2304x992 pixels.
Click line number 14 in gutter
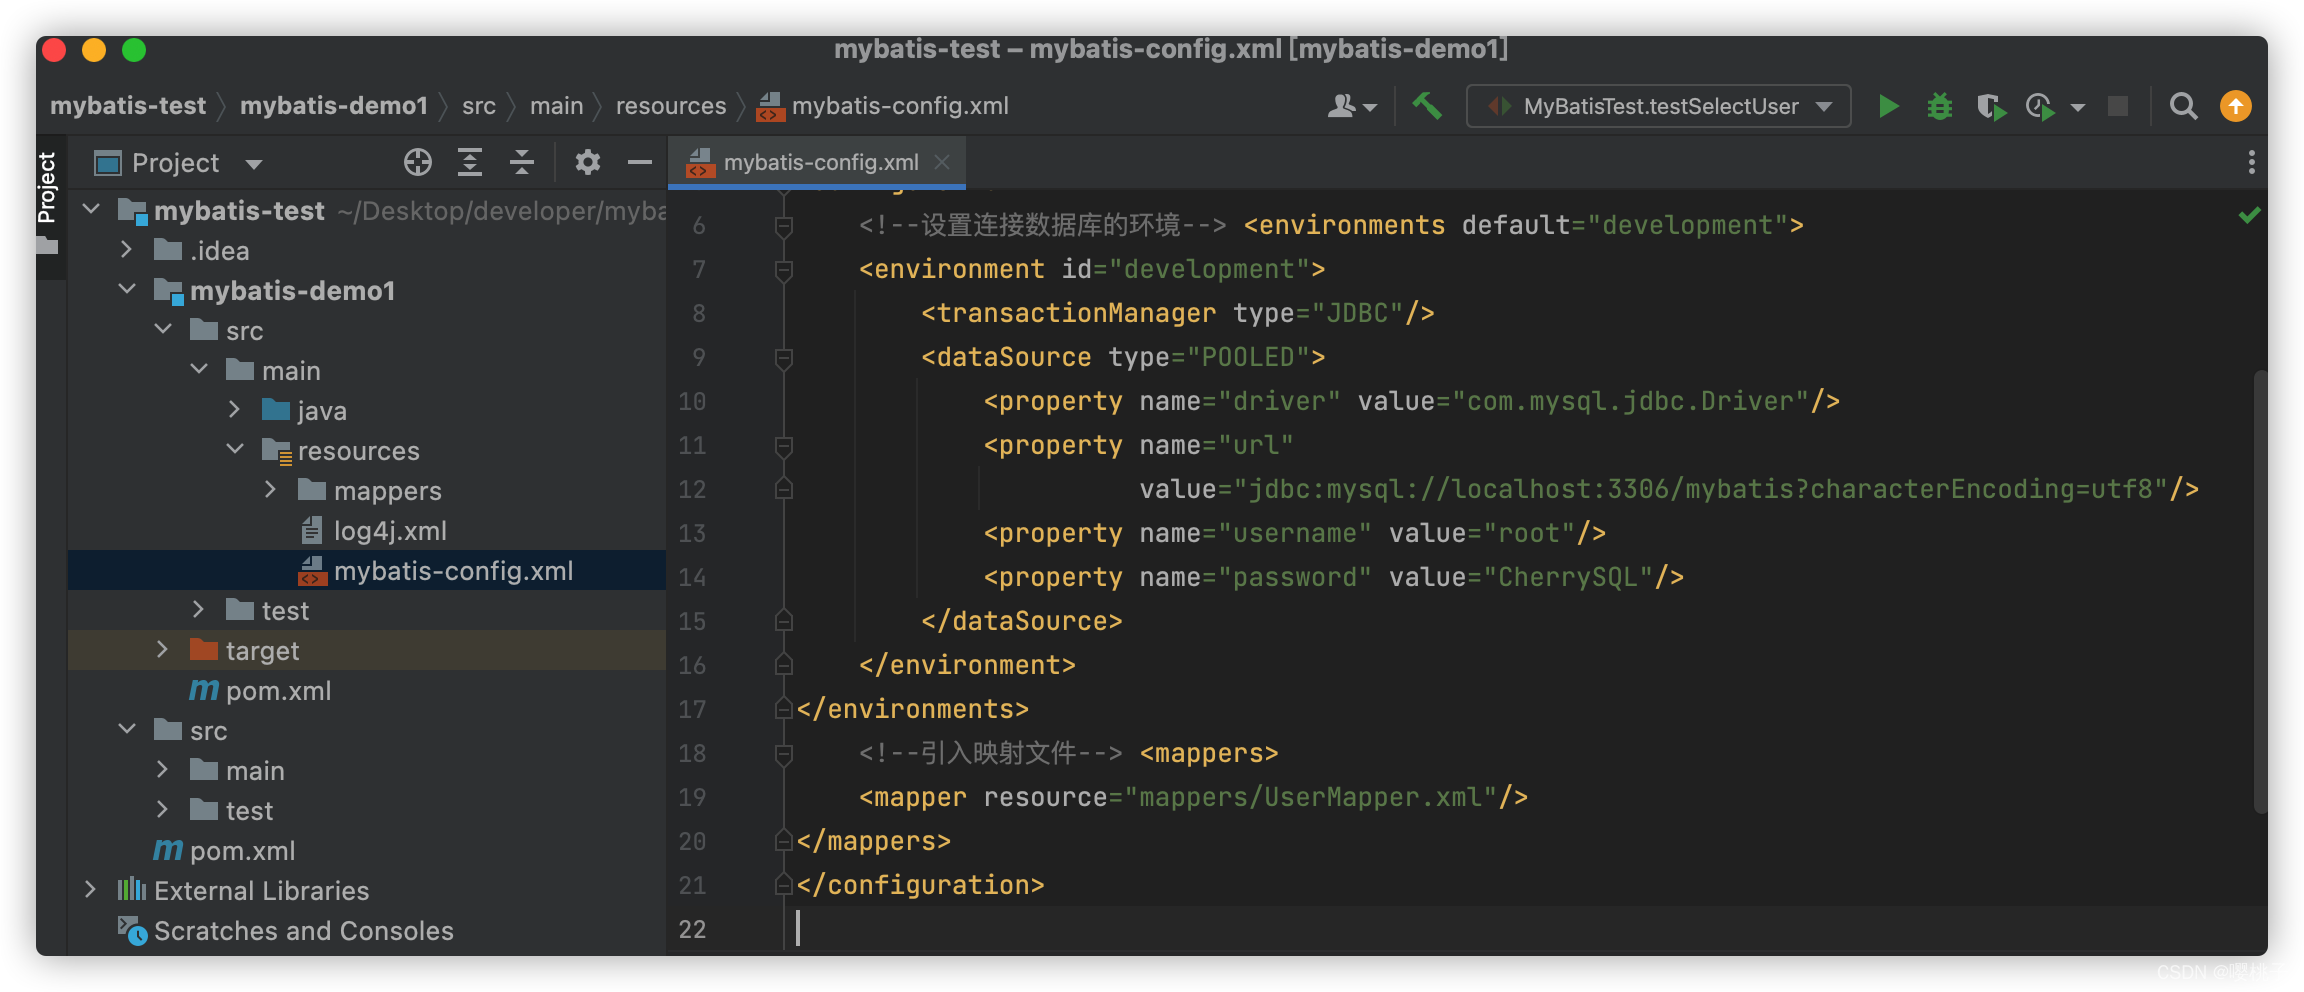692,578
